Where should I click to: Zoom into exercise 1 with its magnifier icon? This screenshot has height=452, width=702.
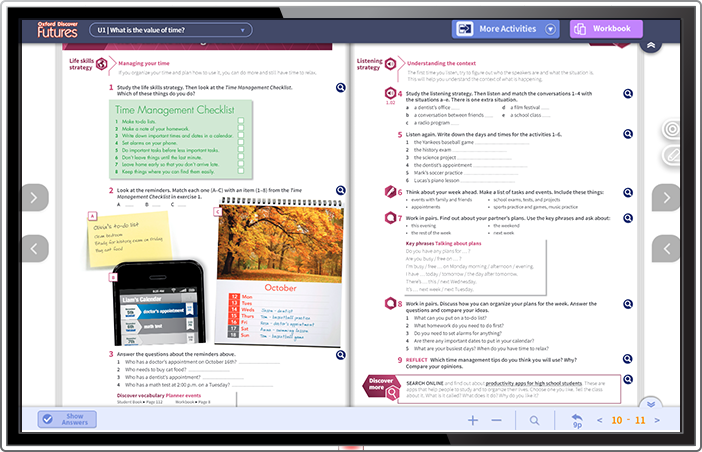(341, 88)
